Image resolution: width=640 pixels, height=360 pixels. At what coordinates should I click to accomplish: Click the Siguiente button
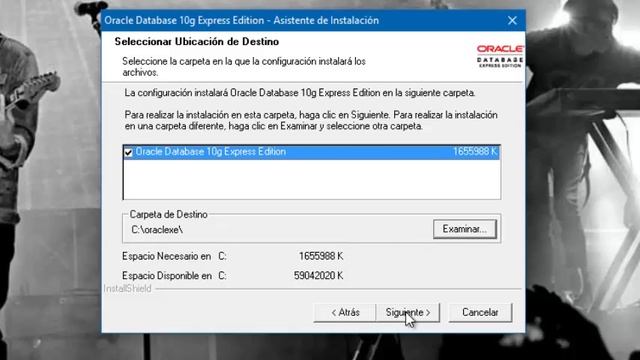pos(408,313)
